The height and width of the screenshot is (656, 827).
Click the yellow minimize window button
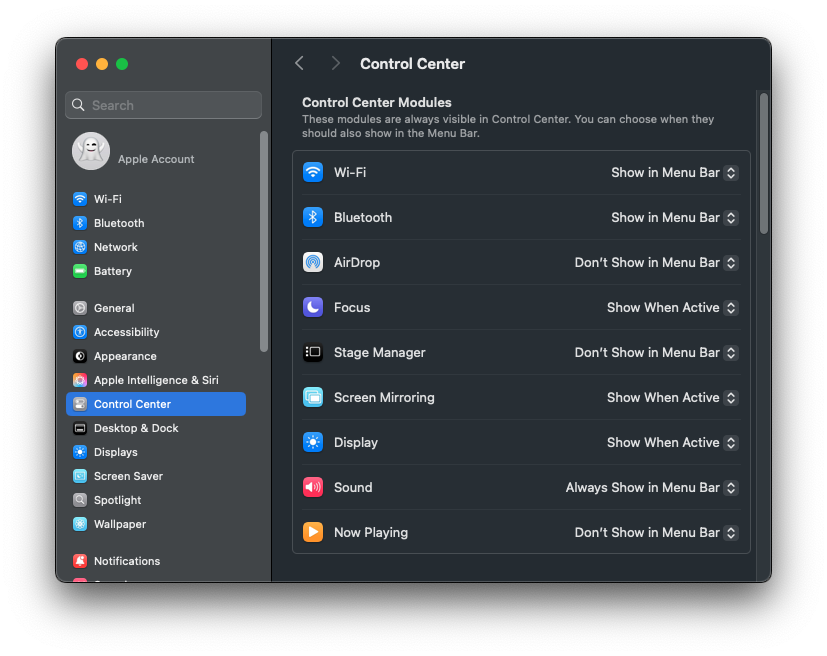[x=102, y=64]
